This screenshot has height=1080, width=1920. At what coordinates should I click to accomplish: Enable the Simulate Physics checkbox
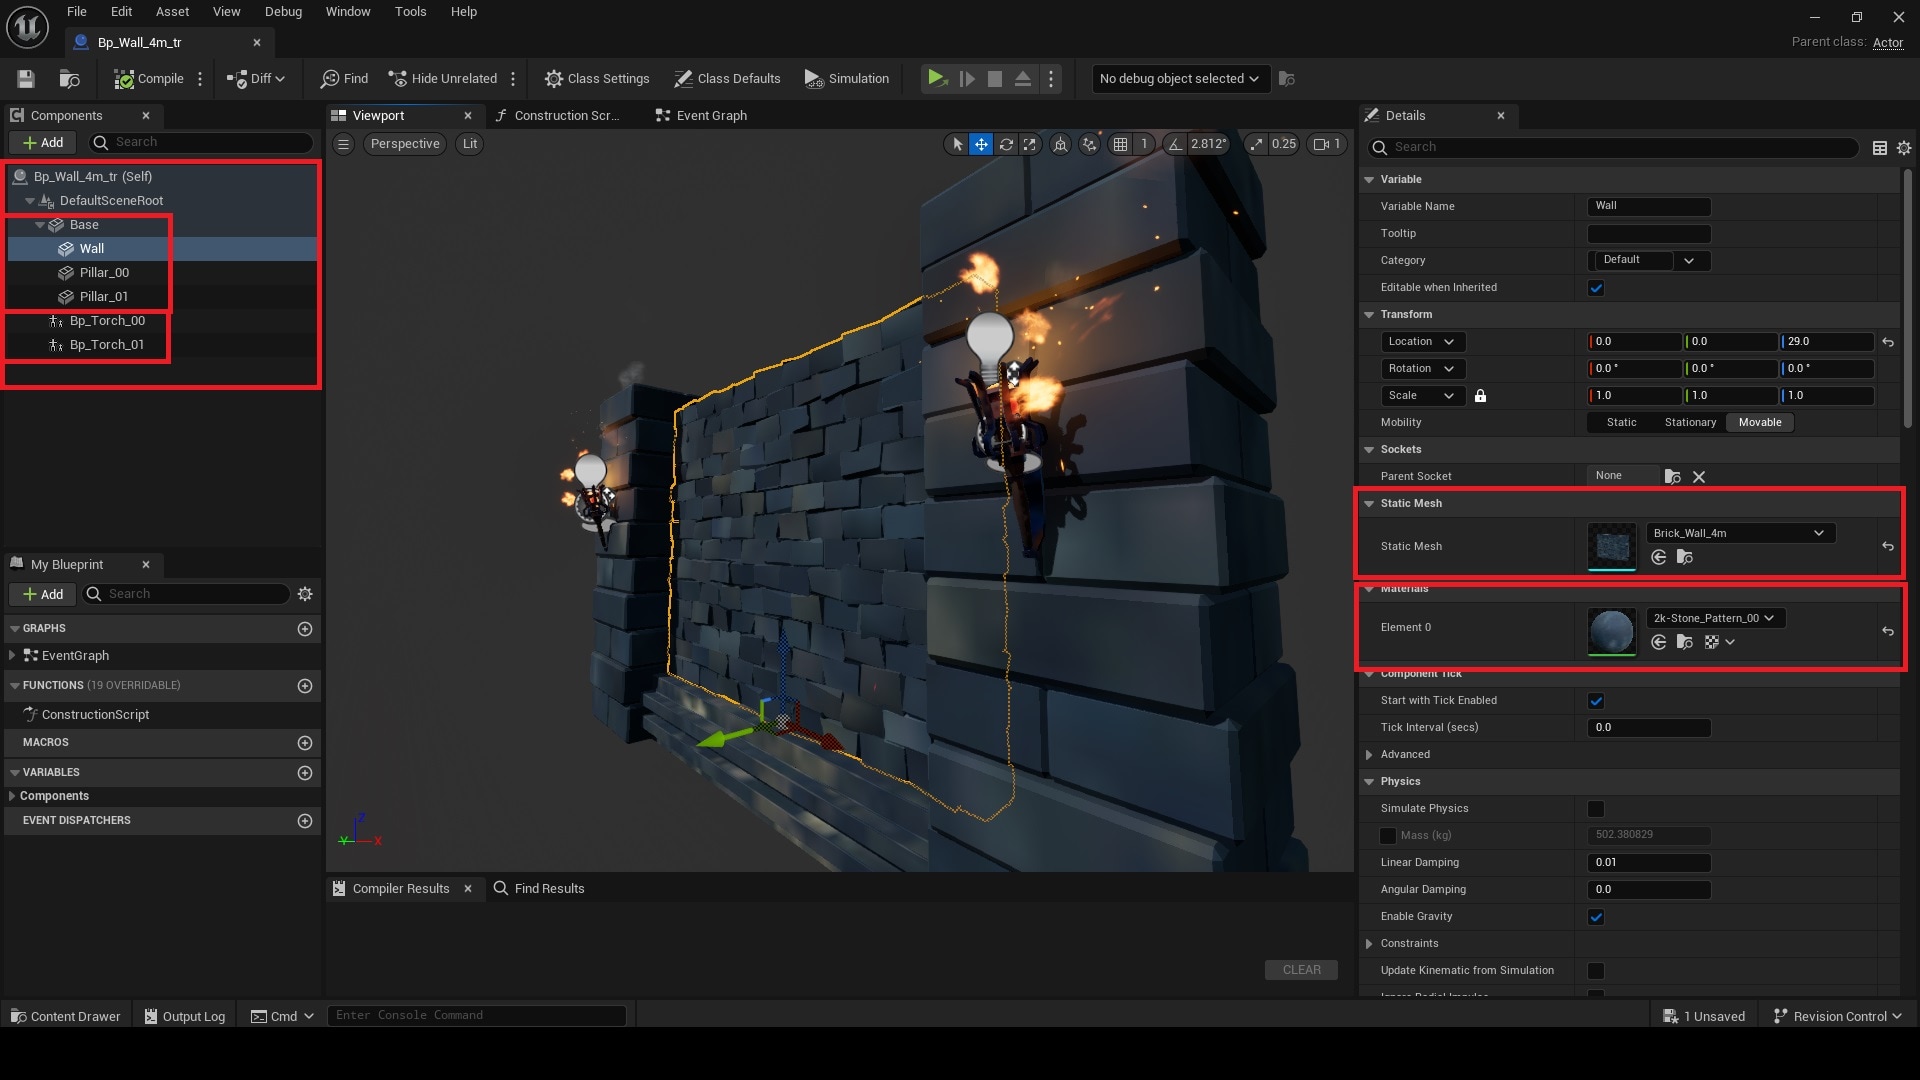tap(1597, 808)
